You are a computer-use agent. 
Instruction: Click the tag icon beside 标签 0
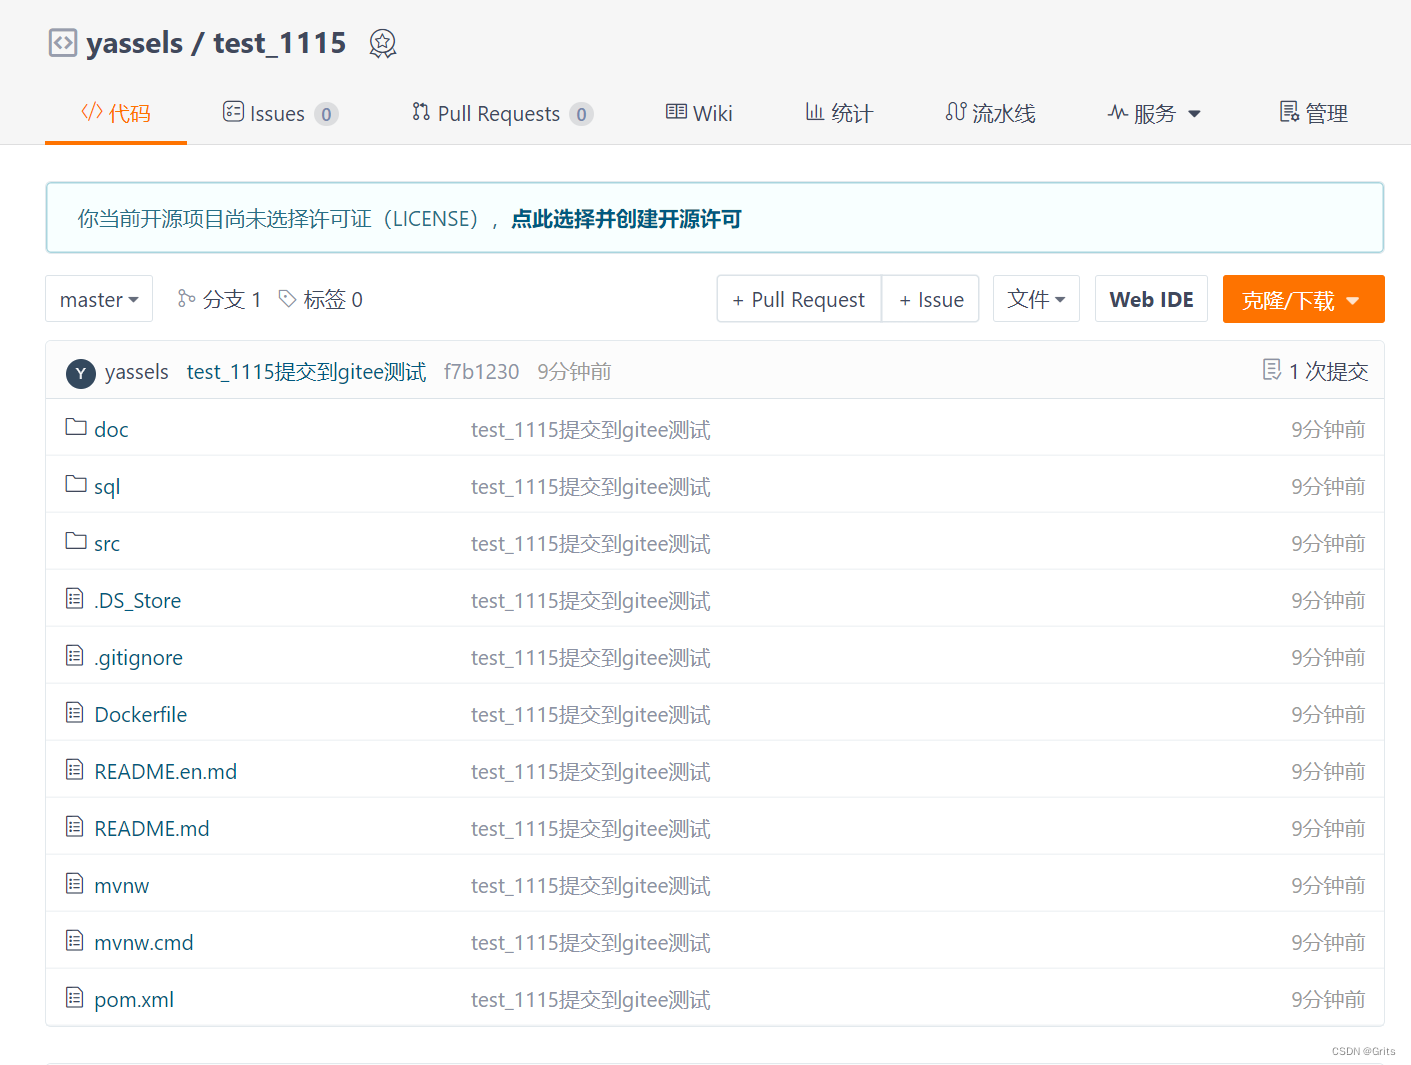(x=287, y=298)
